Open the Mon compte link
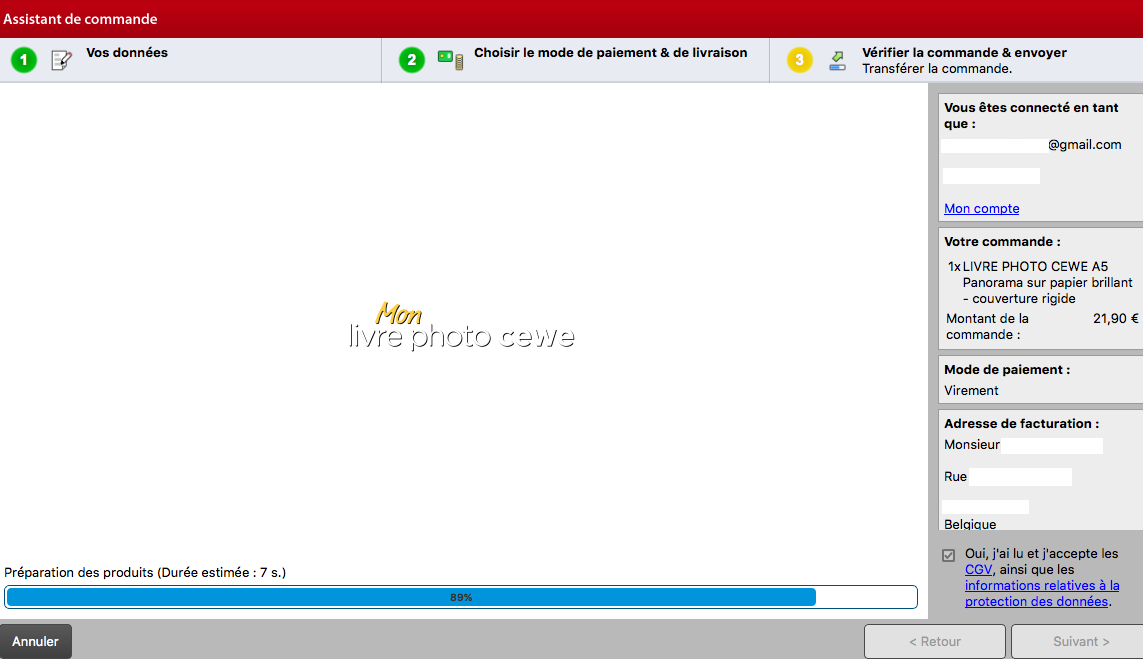The height and width of the screenshot is (659, 1143). point(981,208)
